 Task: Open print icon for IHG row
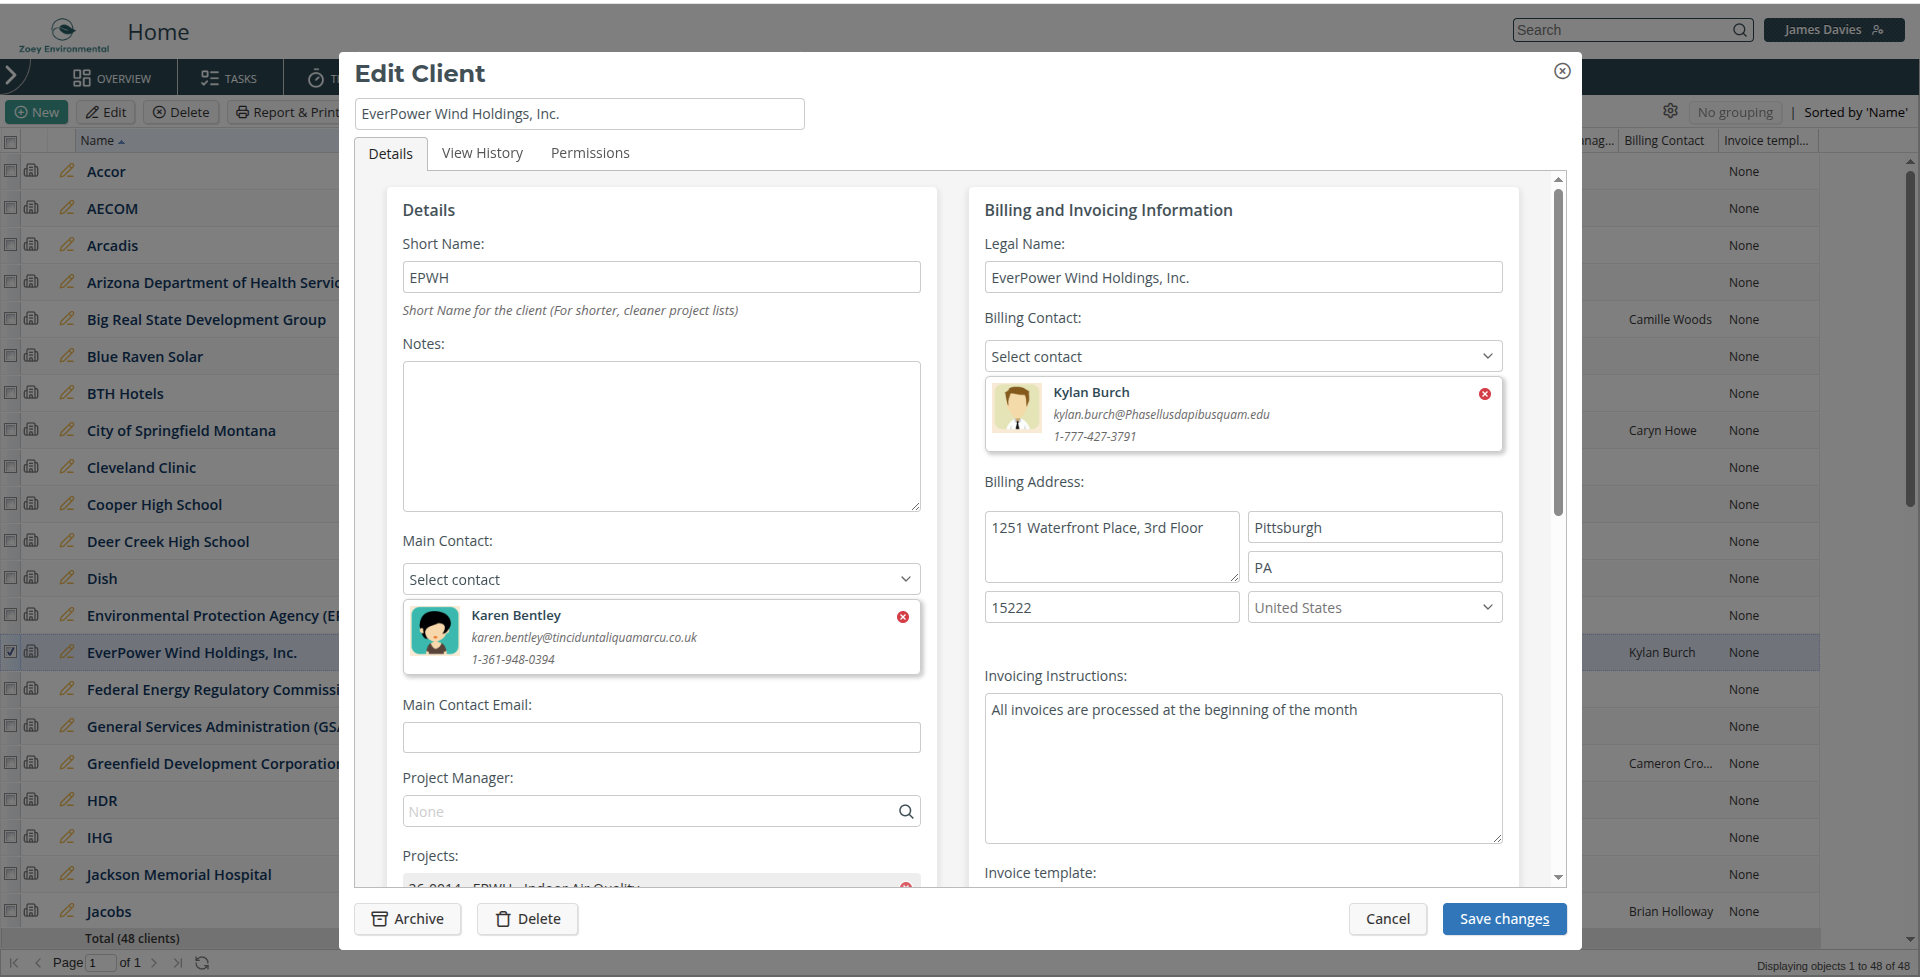[x=31, y=837]
